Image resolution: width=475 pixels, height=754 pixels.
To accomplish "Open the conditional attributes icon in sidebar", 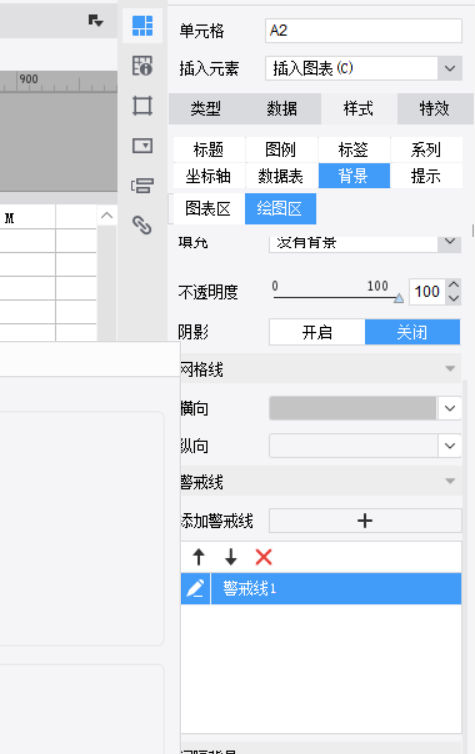I will coord(142,185).
